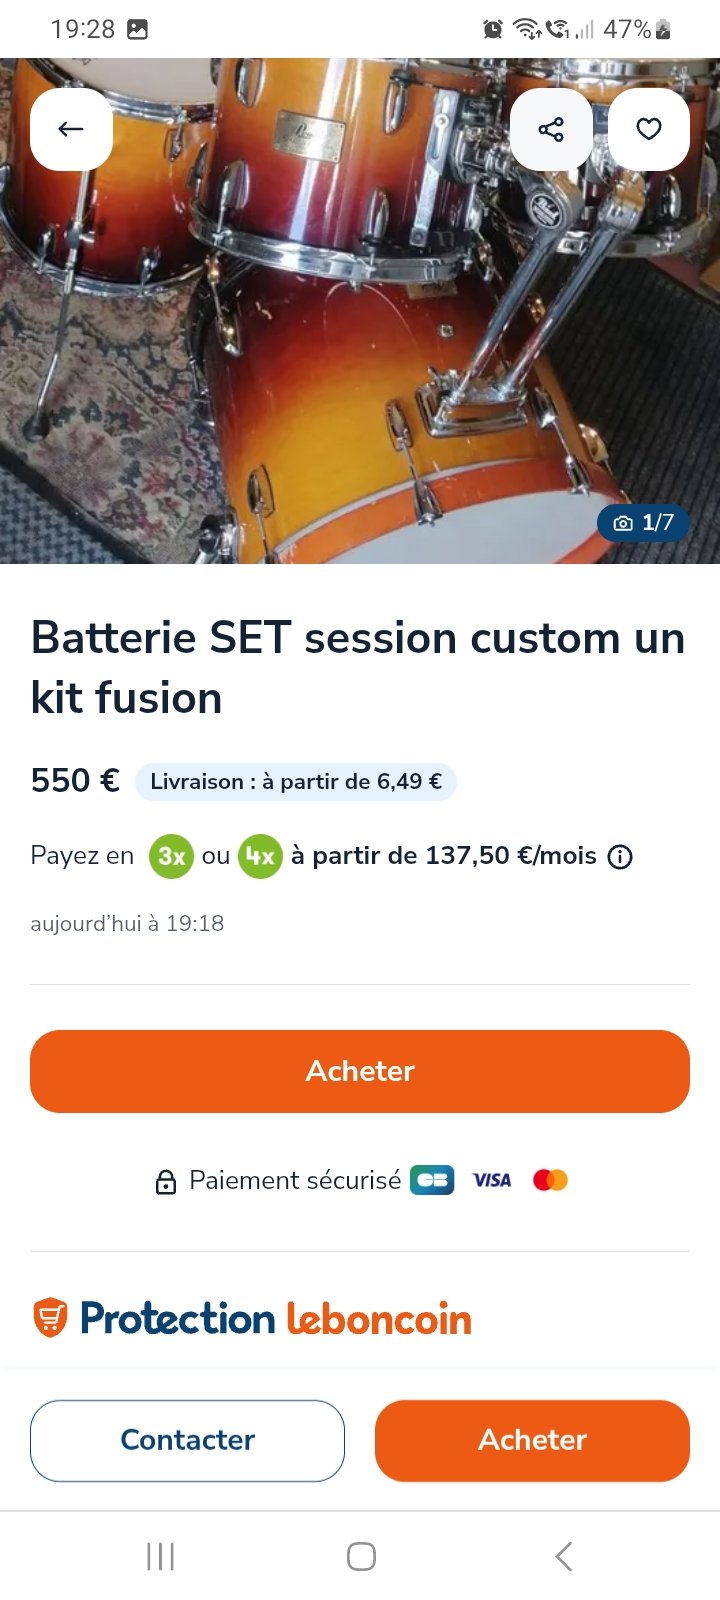Click the CB card logo

coord(432,1180)
